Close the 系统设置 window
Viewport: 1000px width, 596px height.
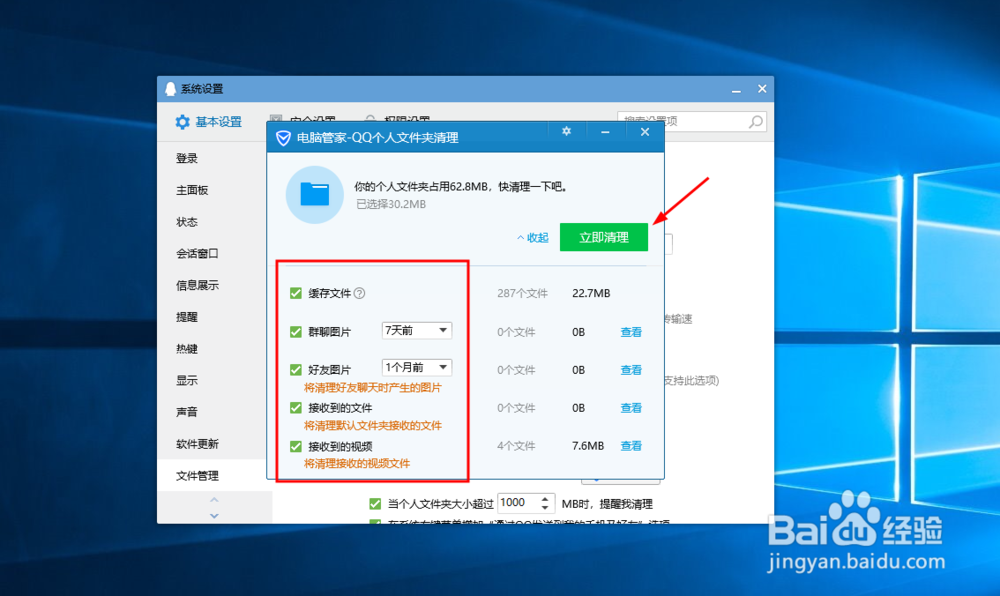[762, 89]
